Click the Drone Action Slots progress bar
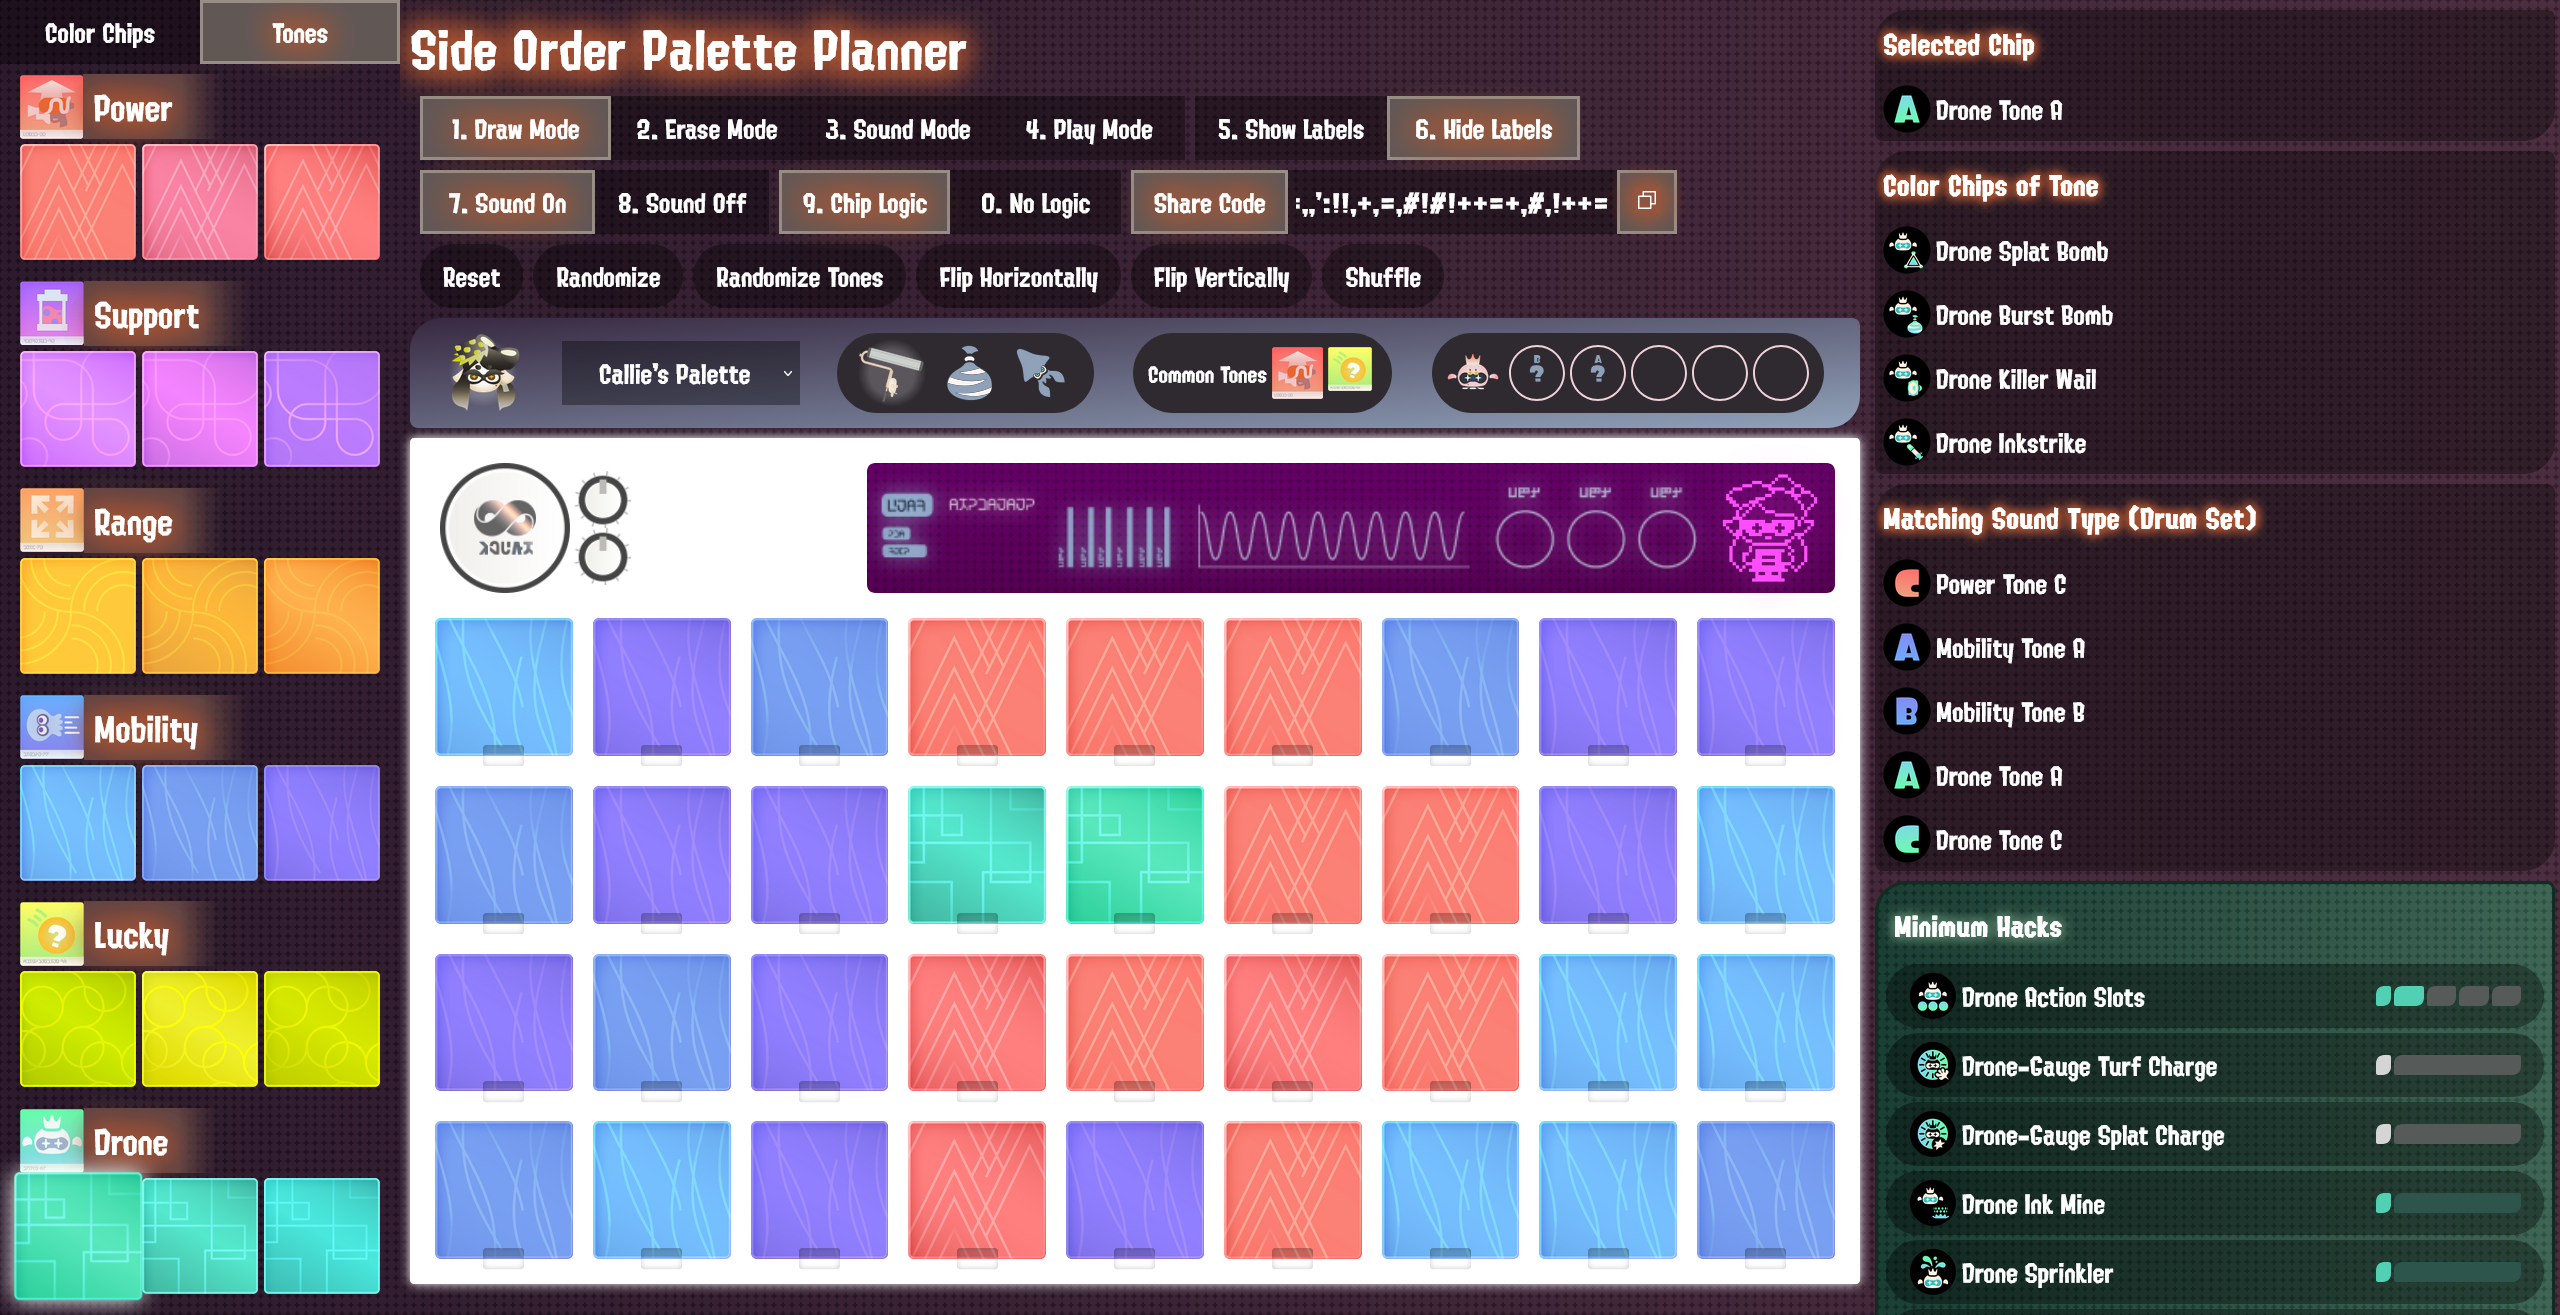Image resolution: width=2560 pixels, height=1315 pixels. (x=2448, y=996)
